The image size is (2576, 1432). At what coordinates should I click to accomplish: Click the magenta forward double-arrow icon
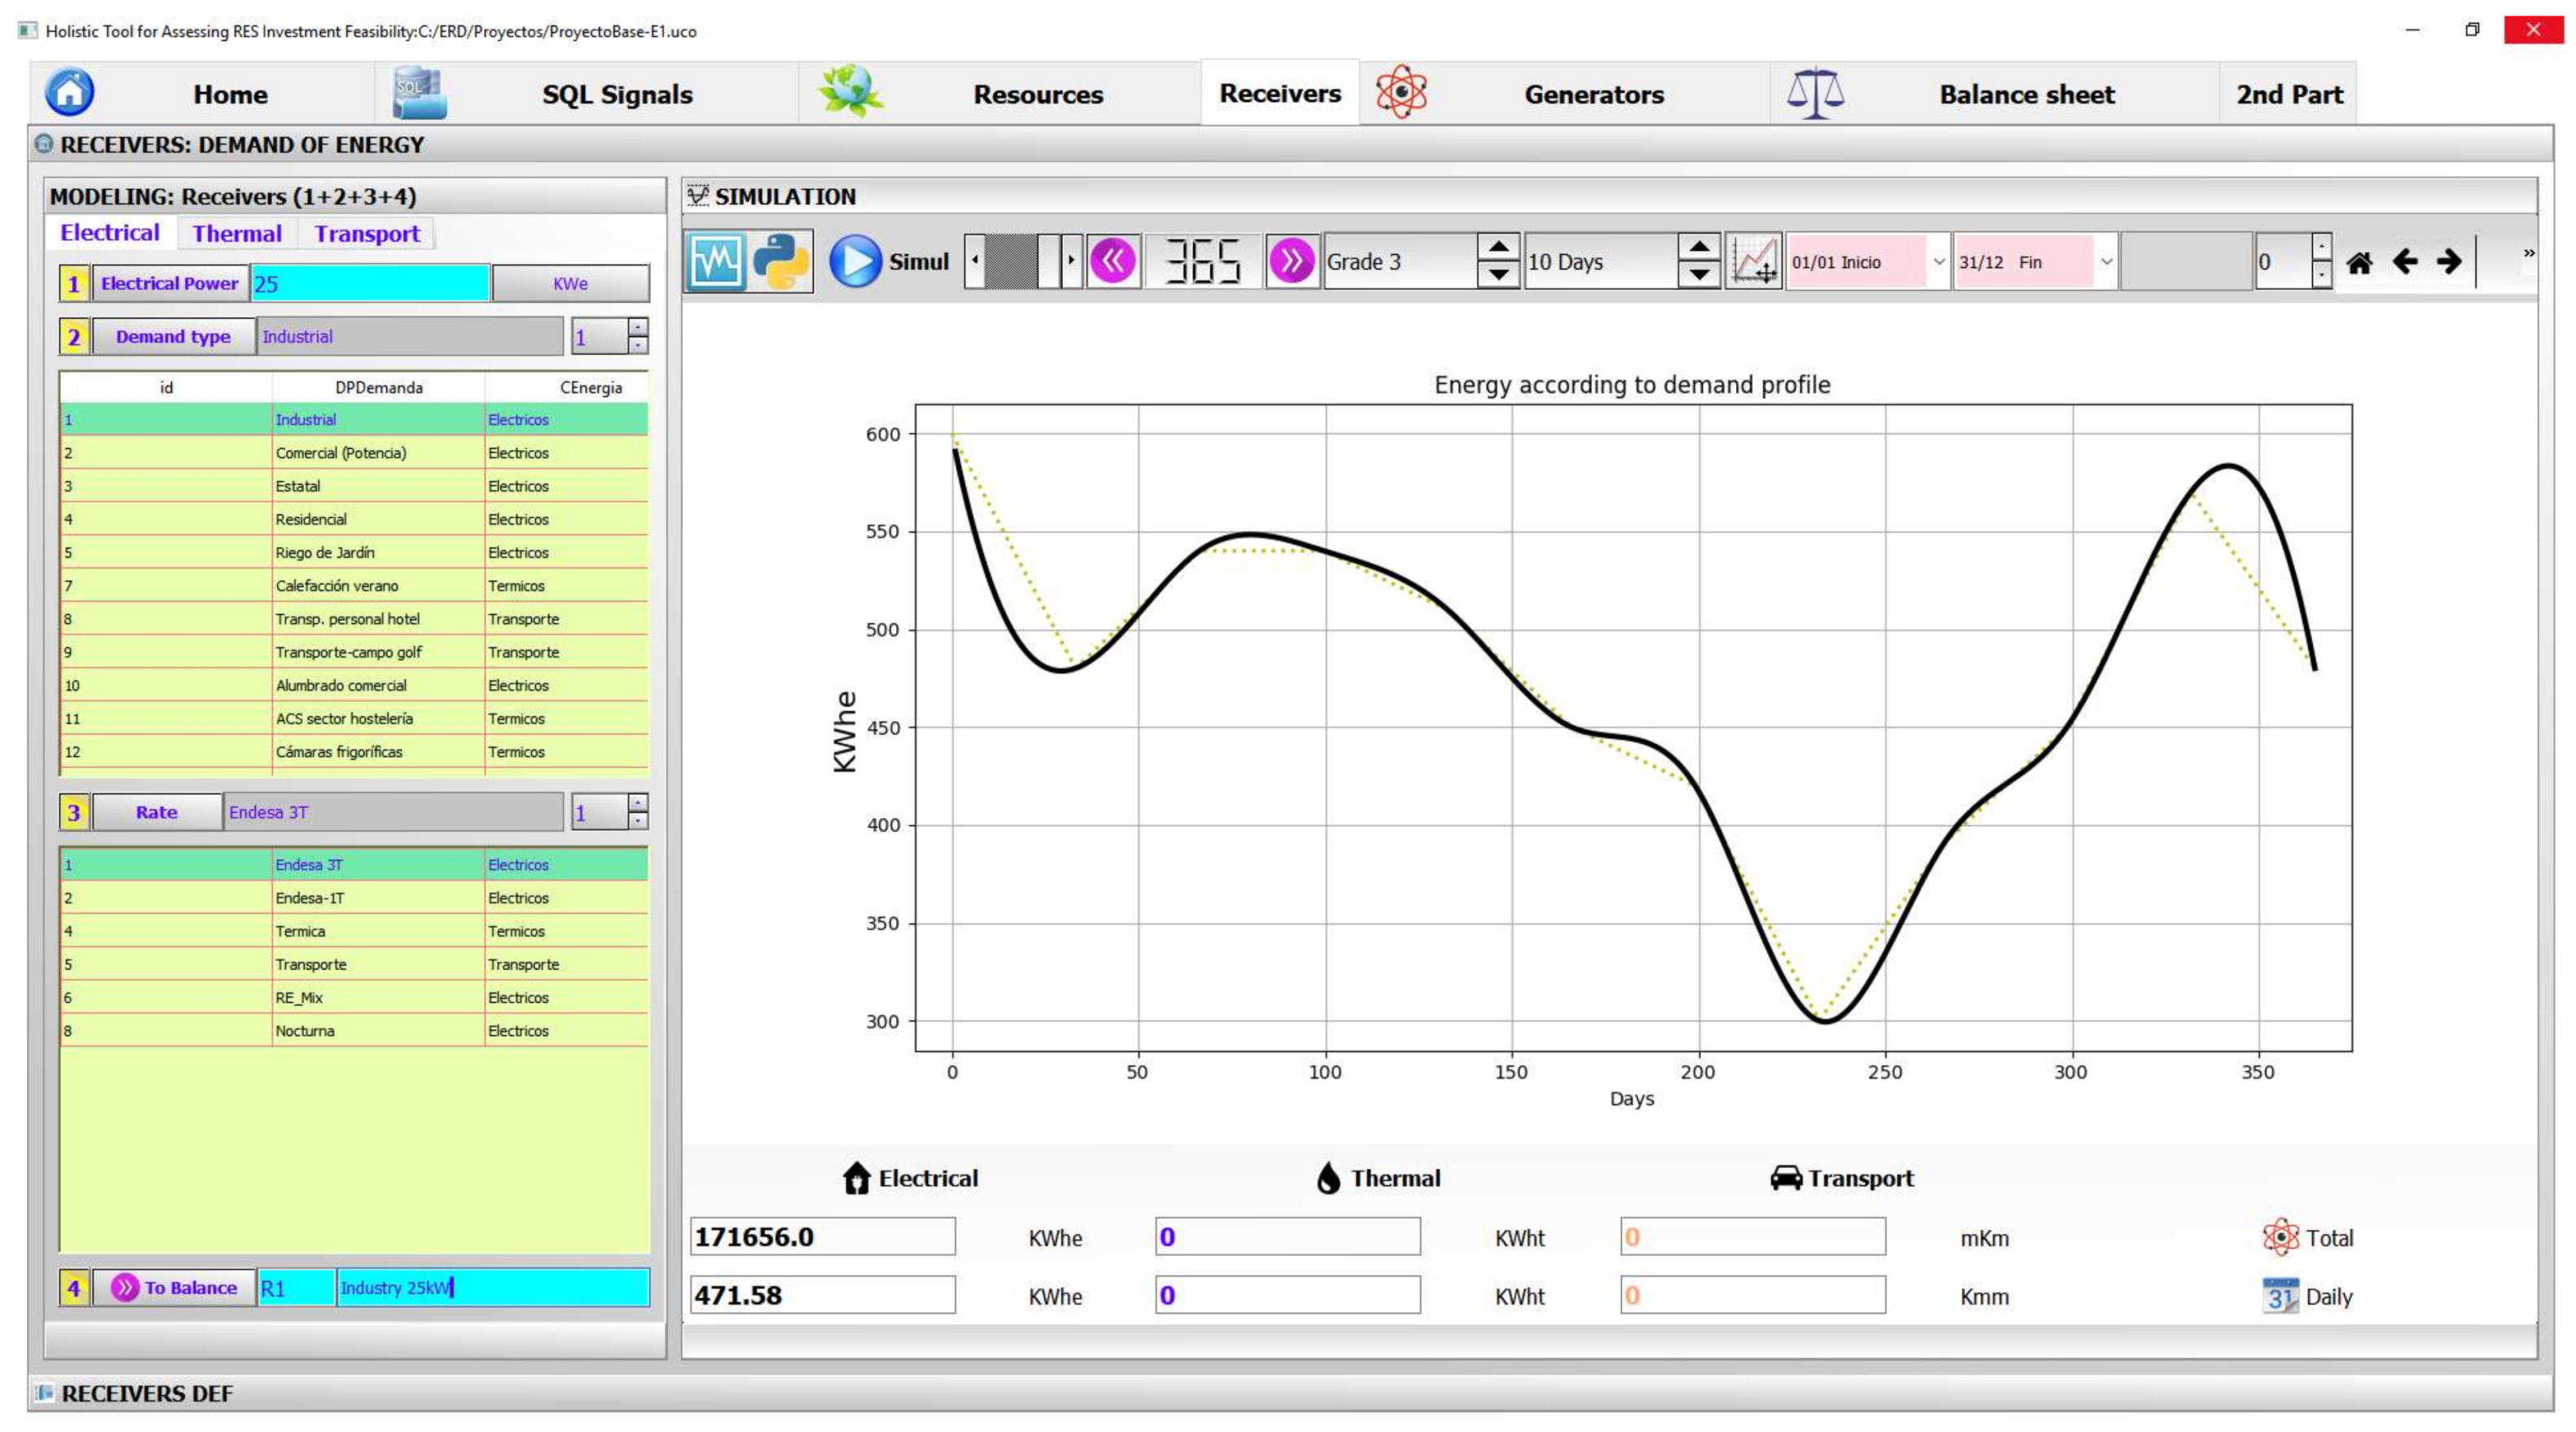(1291, 262)
